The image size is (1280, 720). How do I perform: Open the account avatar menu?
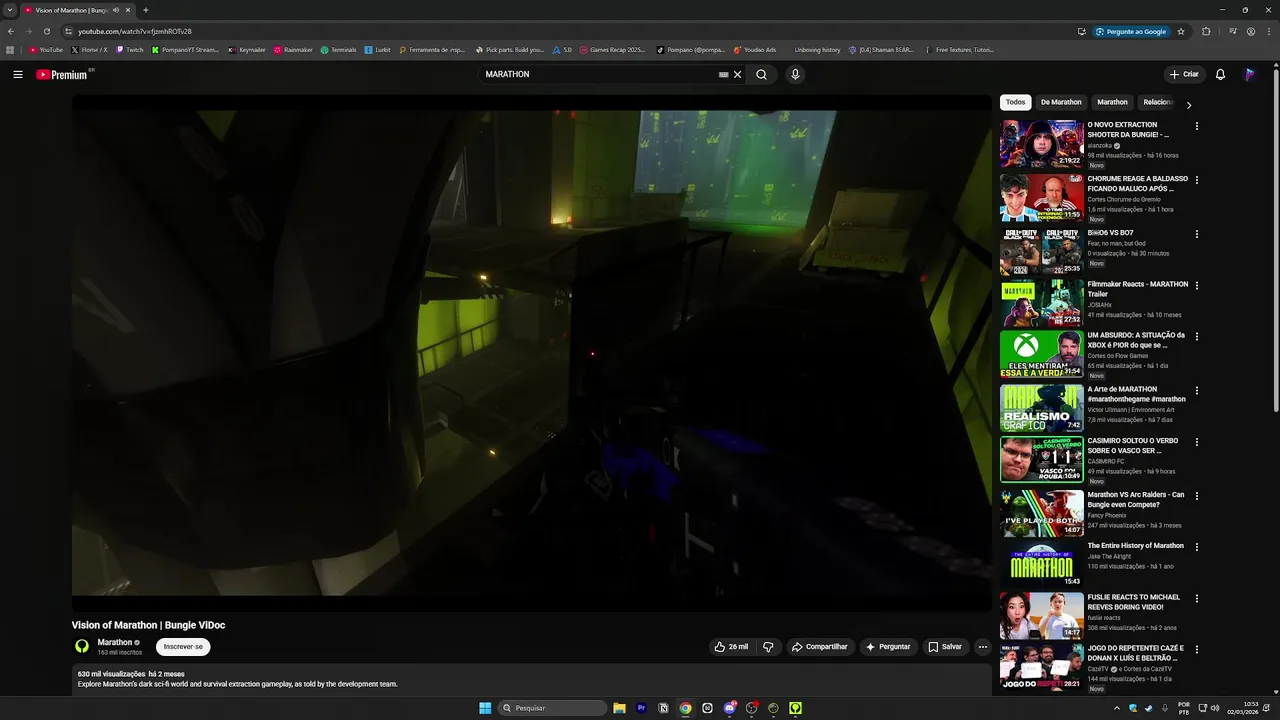pyautogui.click(x=1249, y=74)
